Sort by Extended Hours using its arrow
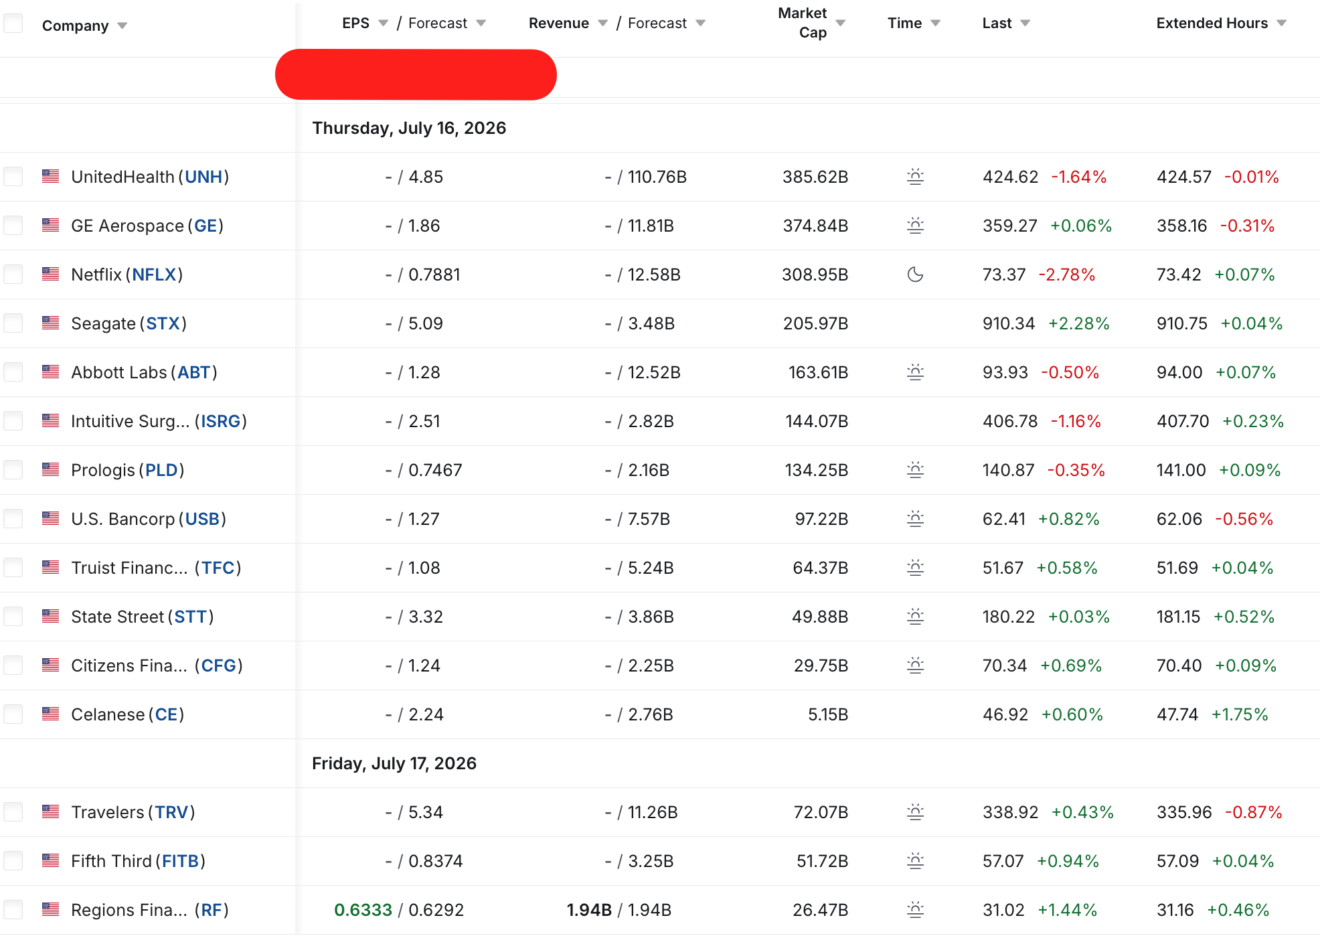Image resolution: width=1320 pixels, height=936 pixels. pos(1281,23)
